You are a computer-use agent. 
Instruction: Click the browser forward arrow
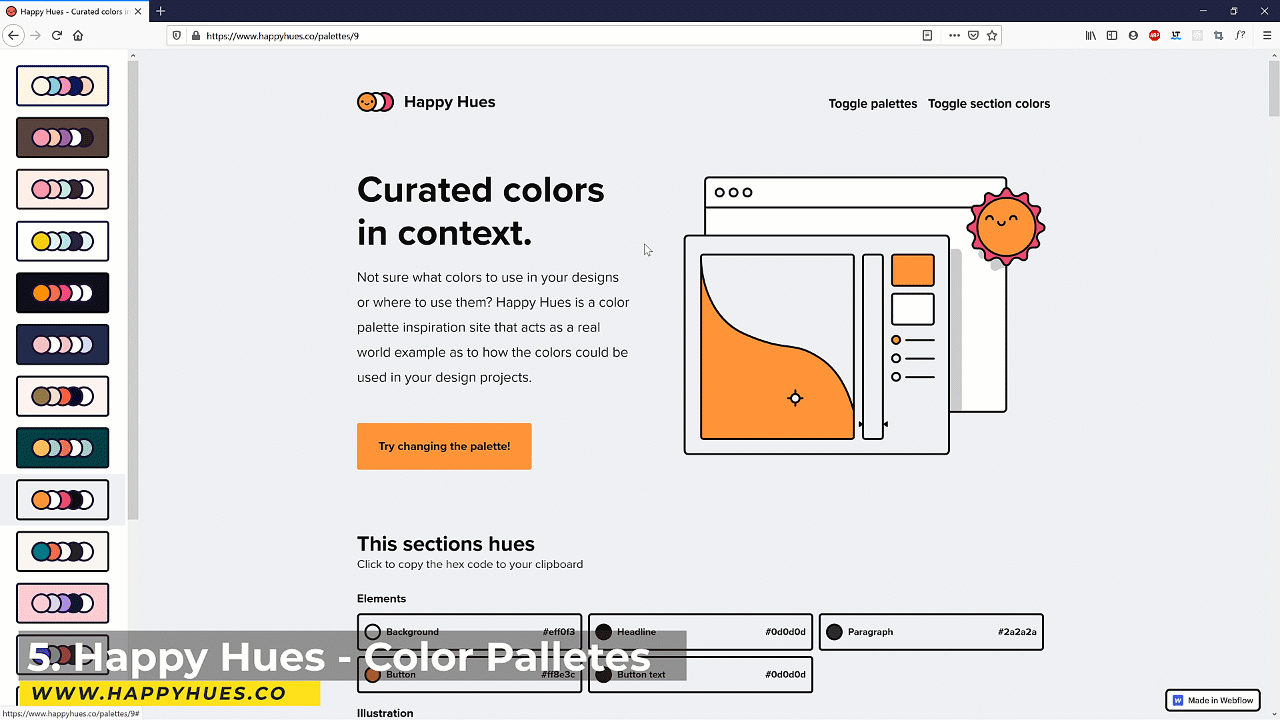36,35
